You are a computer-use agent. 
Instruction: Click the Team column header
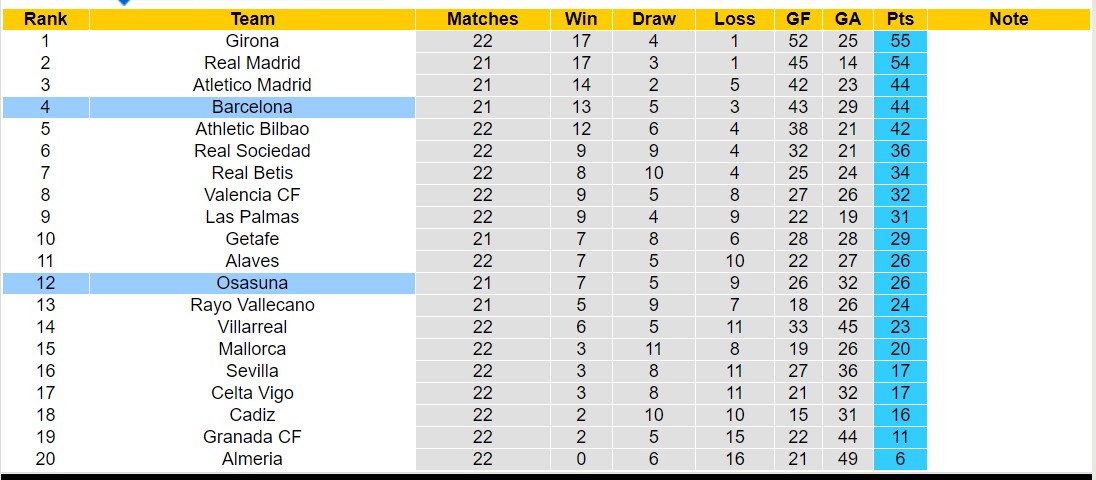[x=252, y=19]
